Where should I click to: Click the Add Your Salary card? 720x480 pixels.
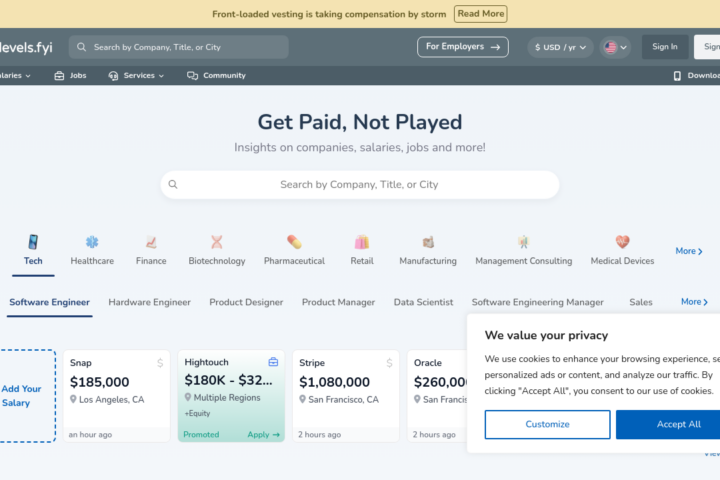[28, 396]
